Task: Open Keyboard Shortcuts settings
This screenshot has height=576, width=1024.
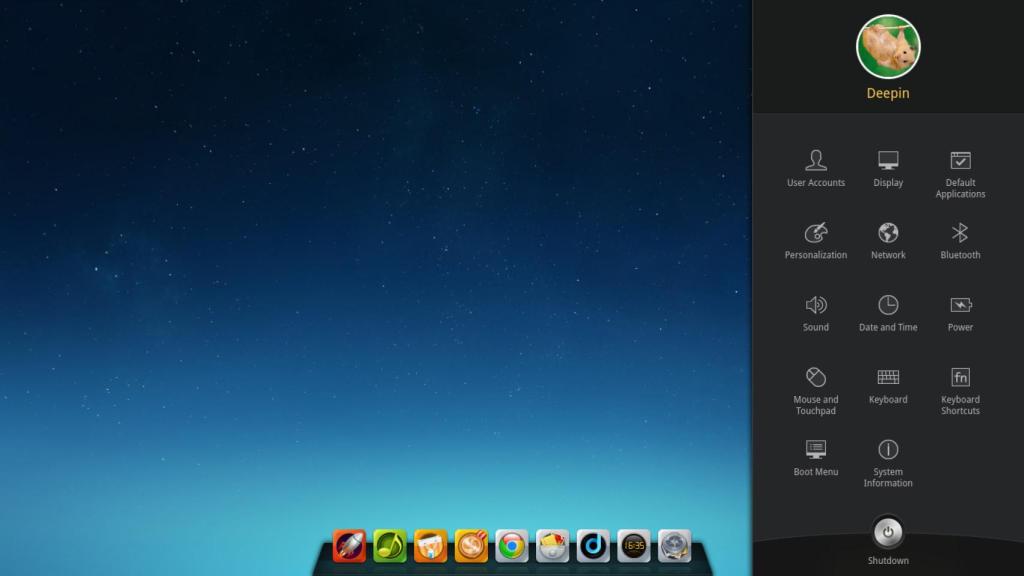Action: click(959, 385)
